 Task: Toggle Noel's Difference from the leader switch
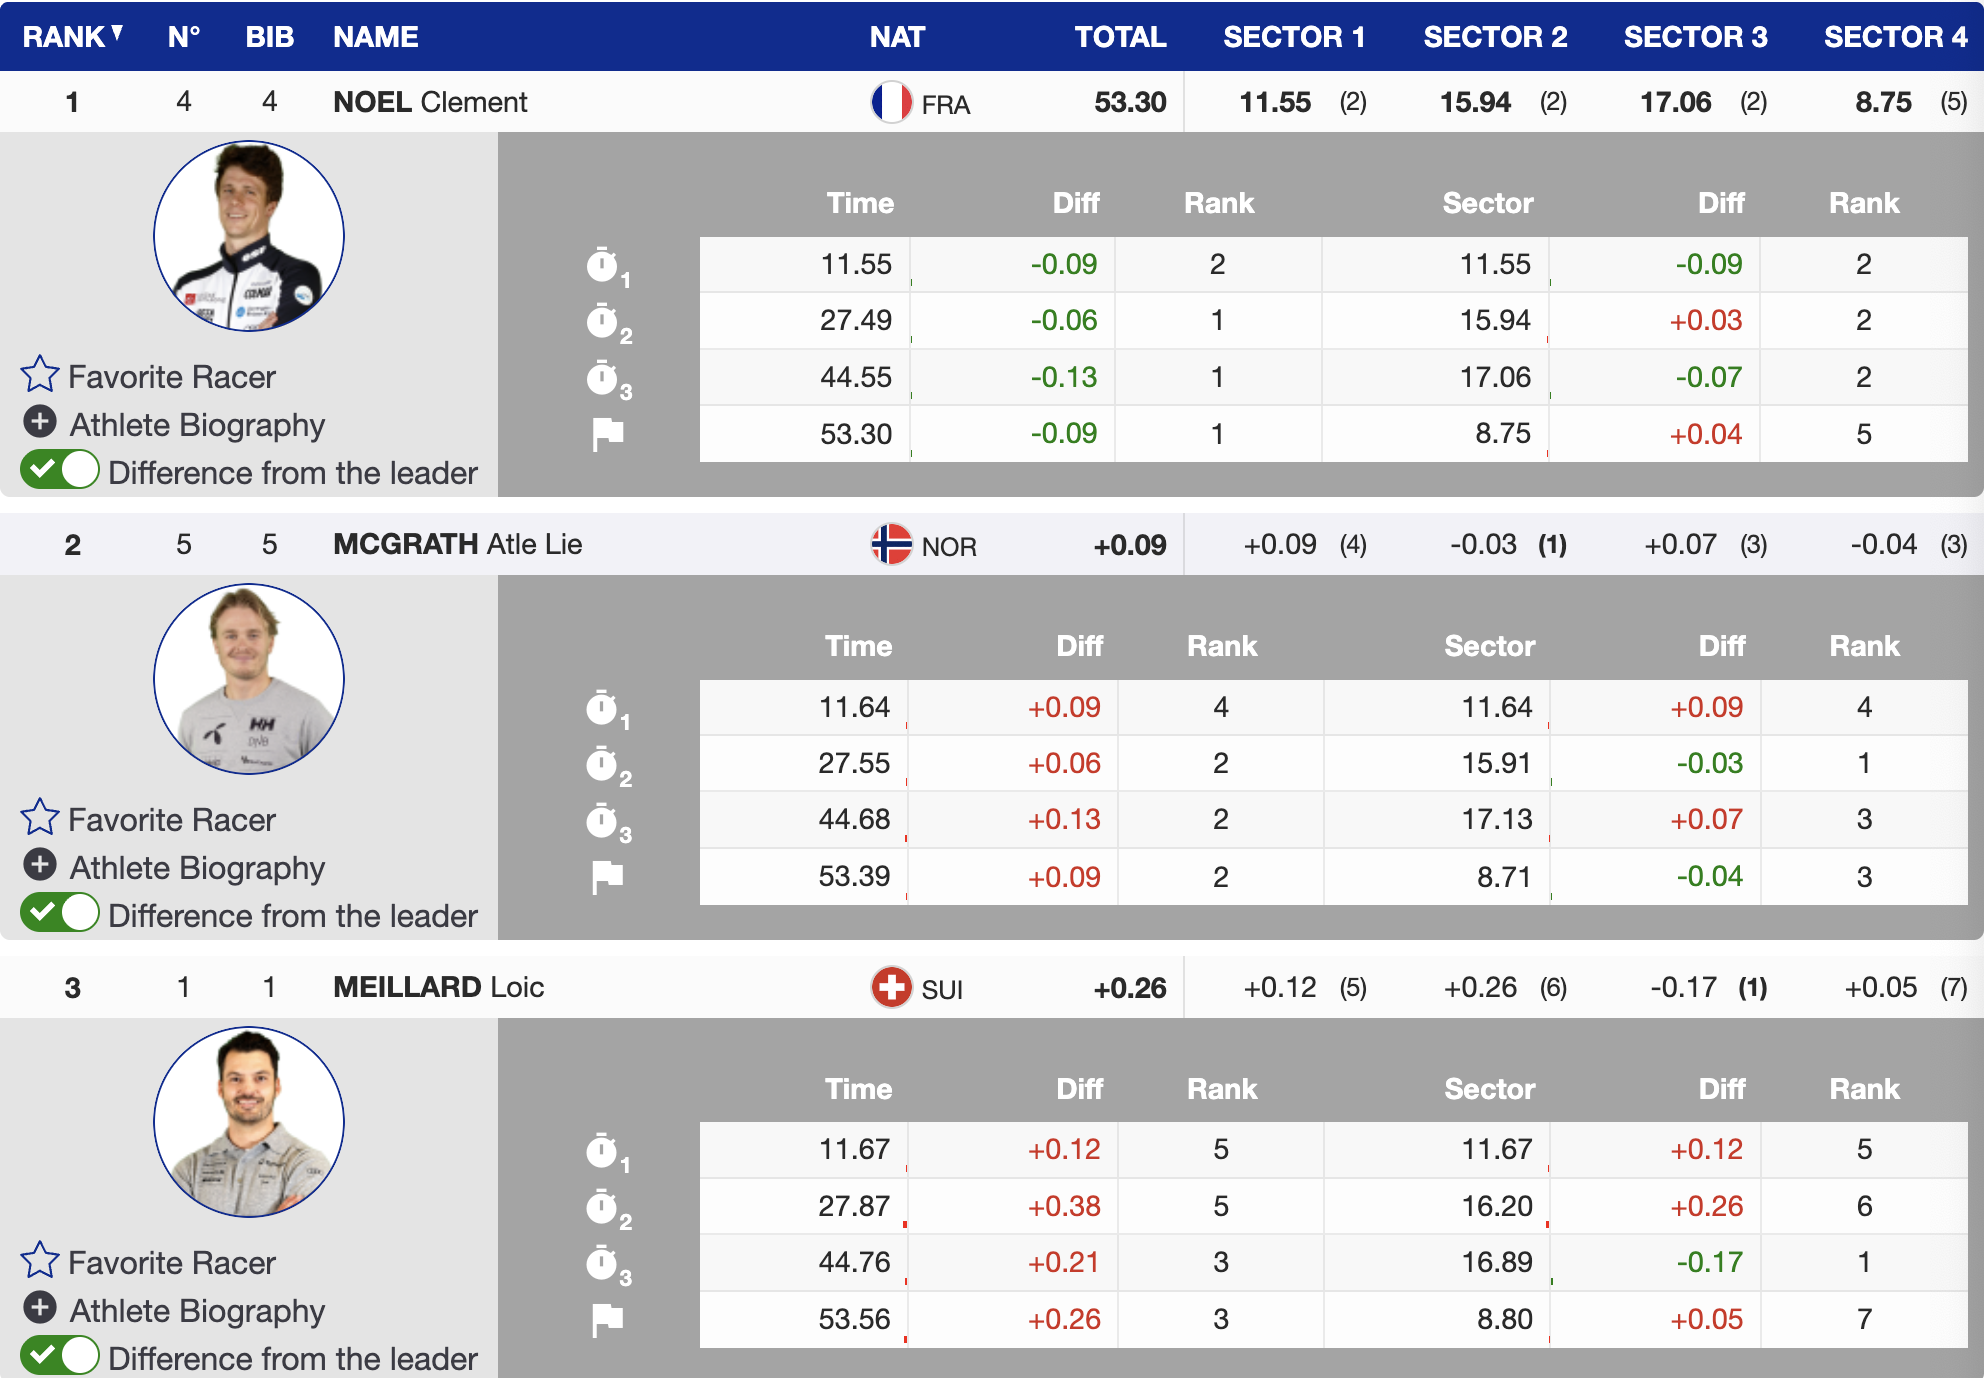pos(60,470)
